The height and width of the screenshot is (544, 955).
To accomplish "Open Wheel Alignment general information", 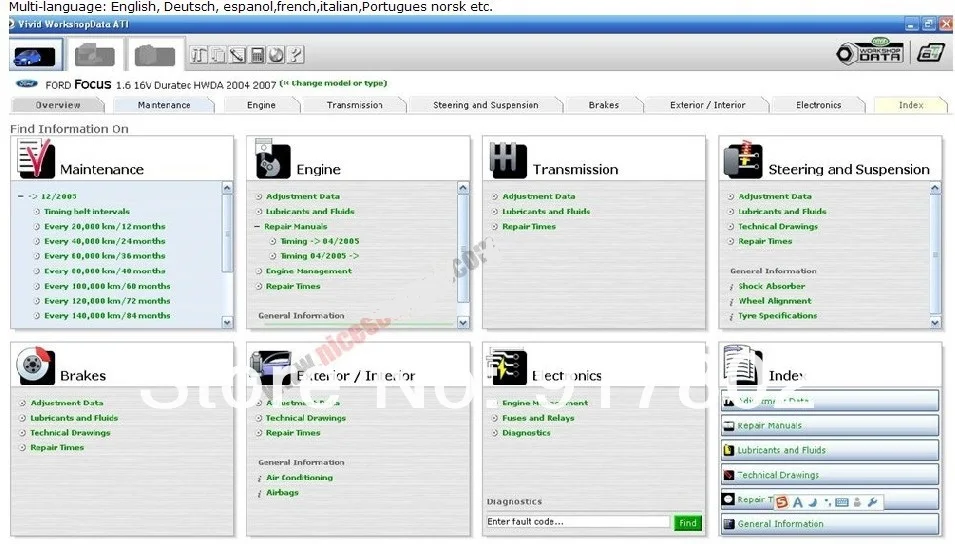I will coord(775,301).
